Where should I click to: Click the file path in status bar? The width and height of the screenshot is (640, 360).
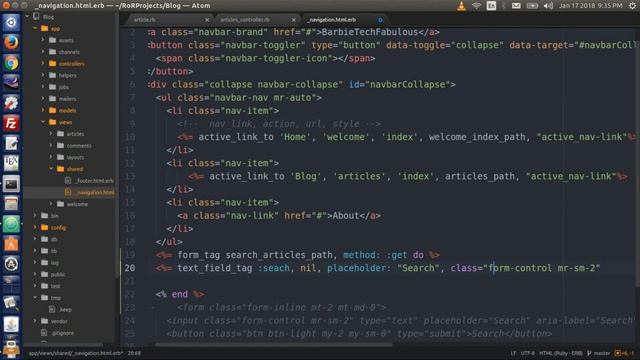(x=76, y=353)
